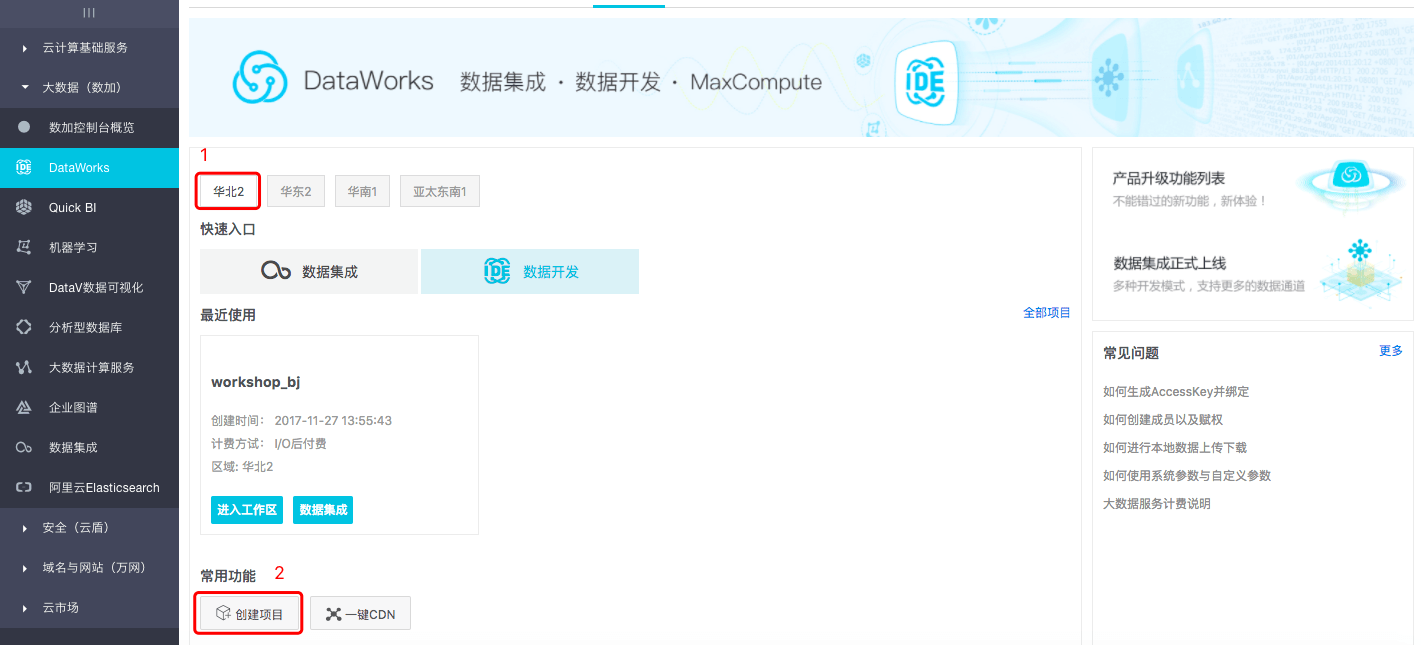Click the 阿里云Elasticsearch sidebar icon
This screenshot has height=645, width=1421.
pos(24,487)
